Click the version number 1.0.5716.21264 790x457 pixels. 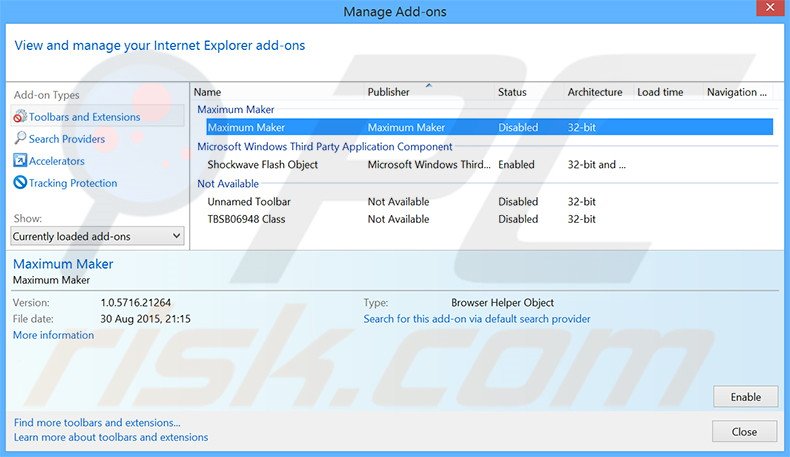coord(136,303)
